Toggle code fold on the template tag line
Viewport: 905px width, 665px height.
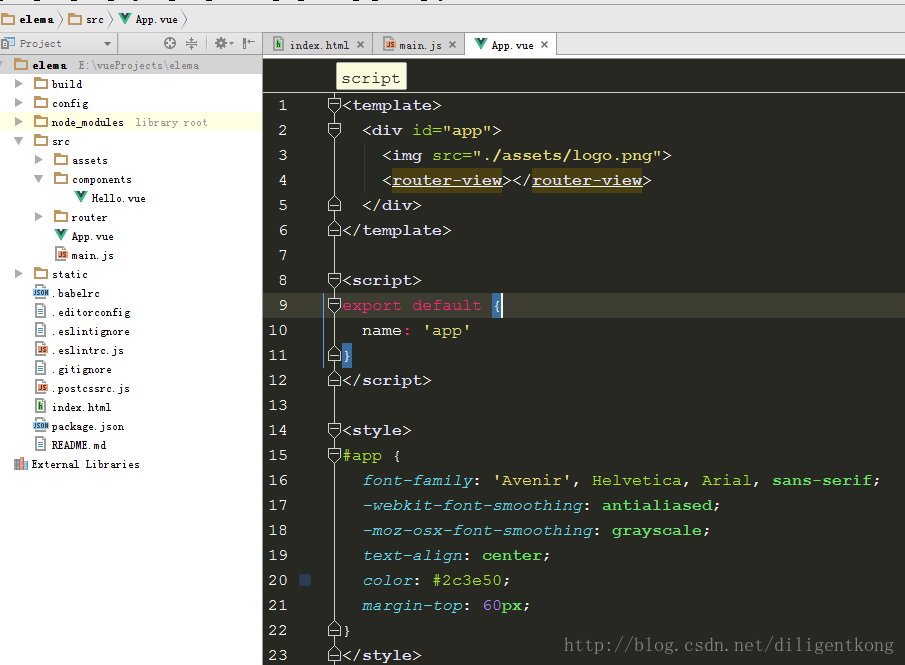[334, 105]
